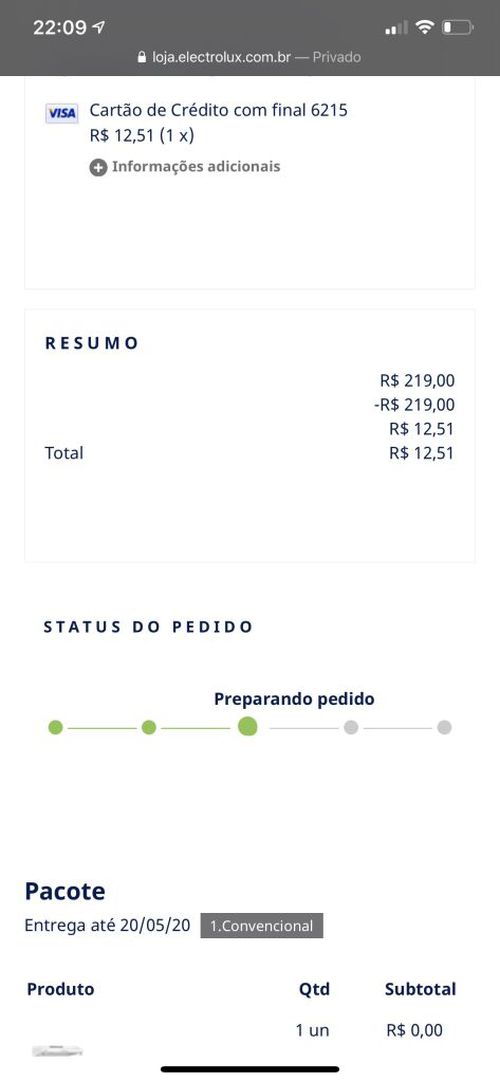Tap the lock icon in the address bar
The image size is (500, 1082).
143,57
